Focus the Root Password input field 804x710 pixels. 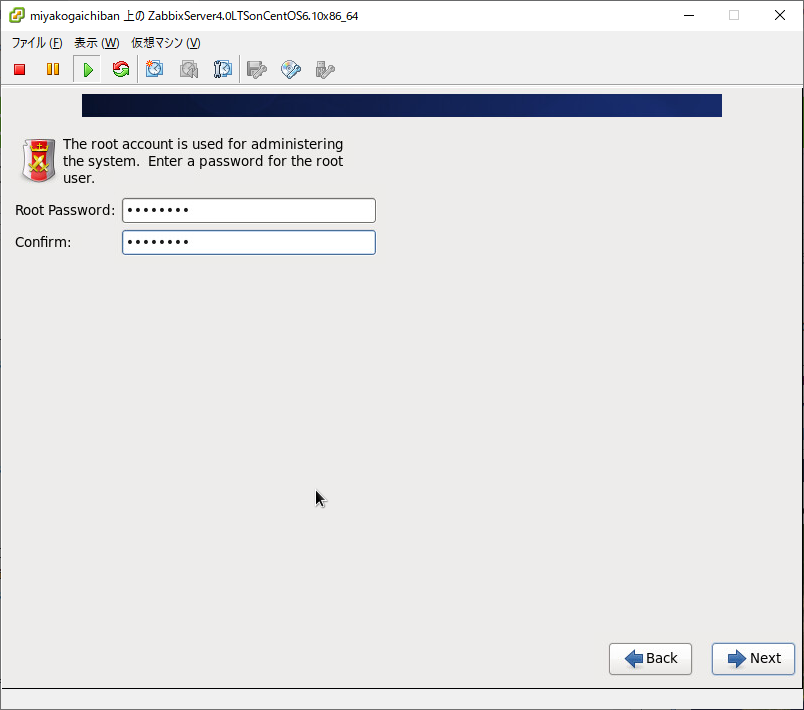pos(249,211)
